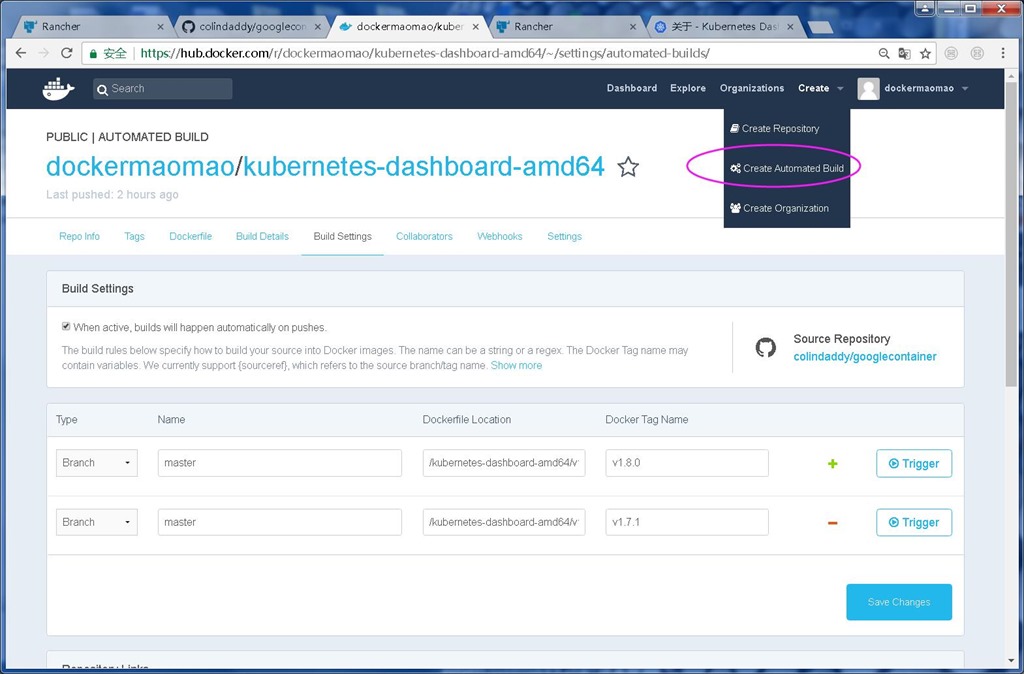Click the Show more link

click(516, 366)
